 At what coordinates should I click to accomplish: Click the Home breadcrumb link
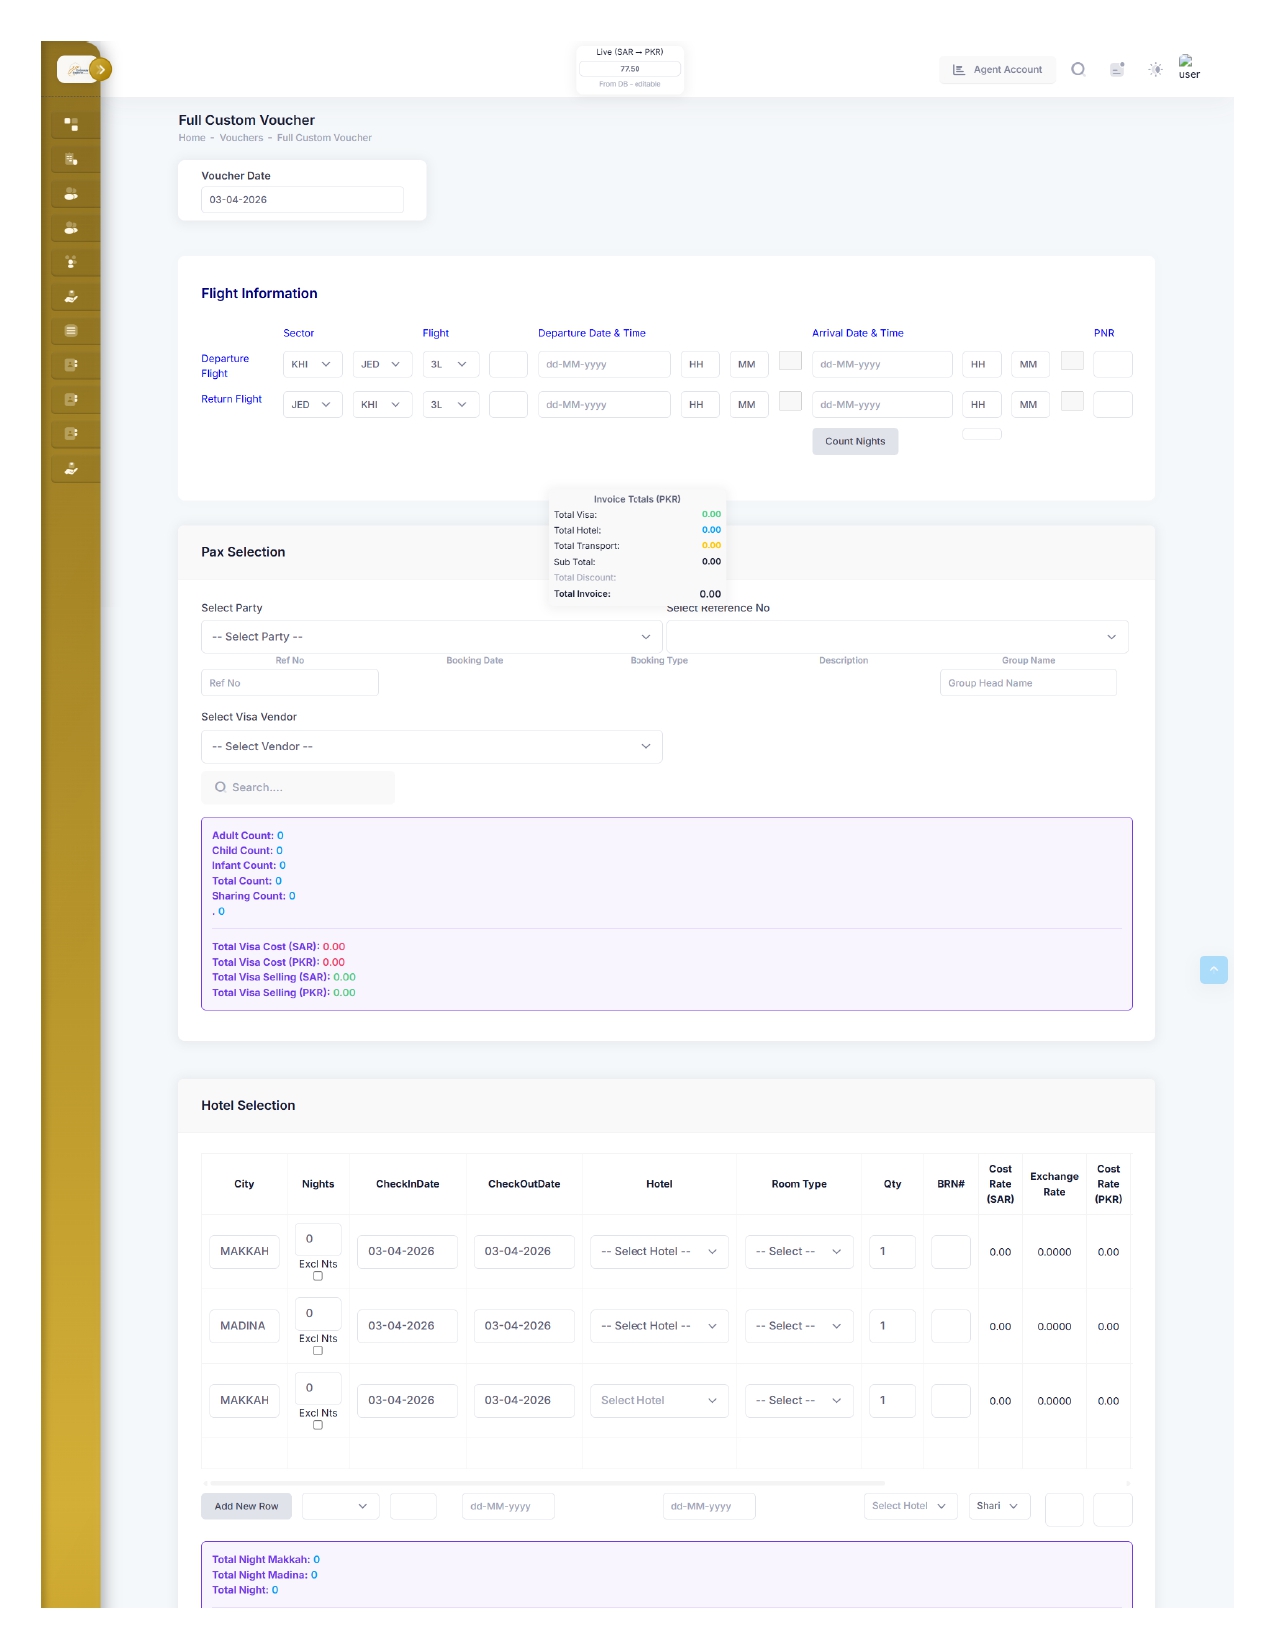click(x=192, y=138)
